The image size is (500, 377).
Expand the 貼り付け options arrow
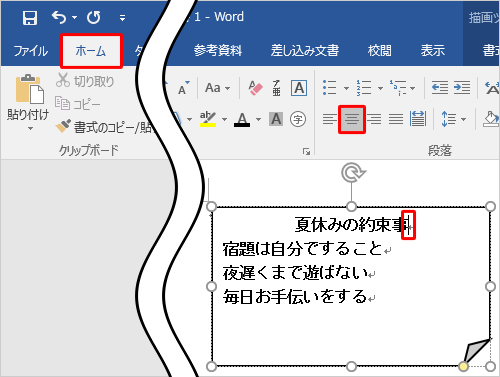(x=30, y=128)
